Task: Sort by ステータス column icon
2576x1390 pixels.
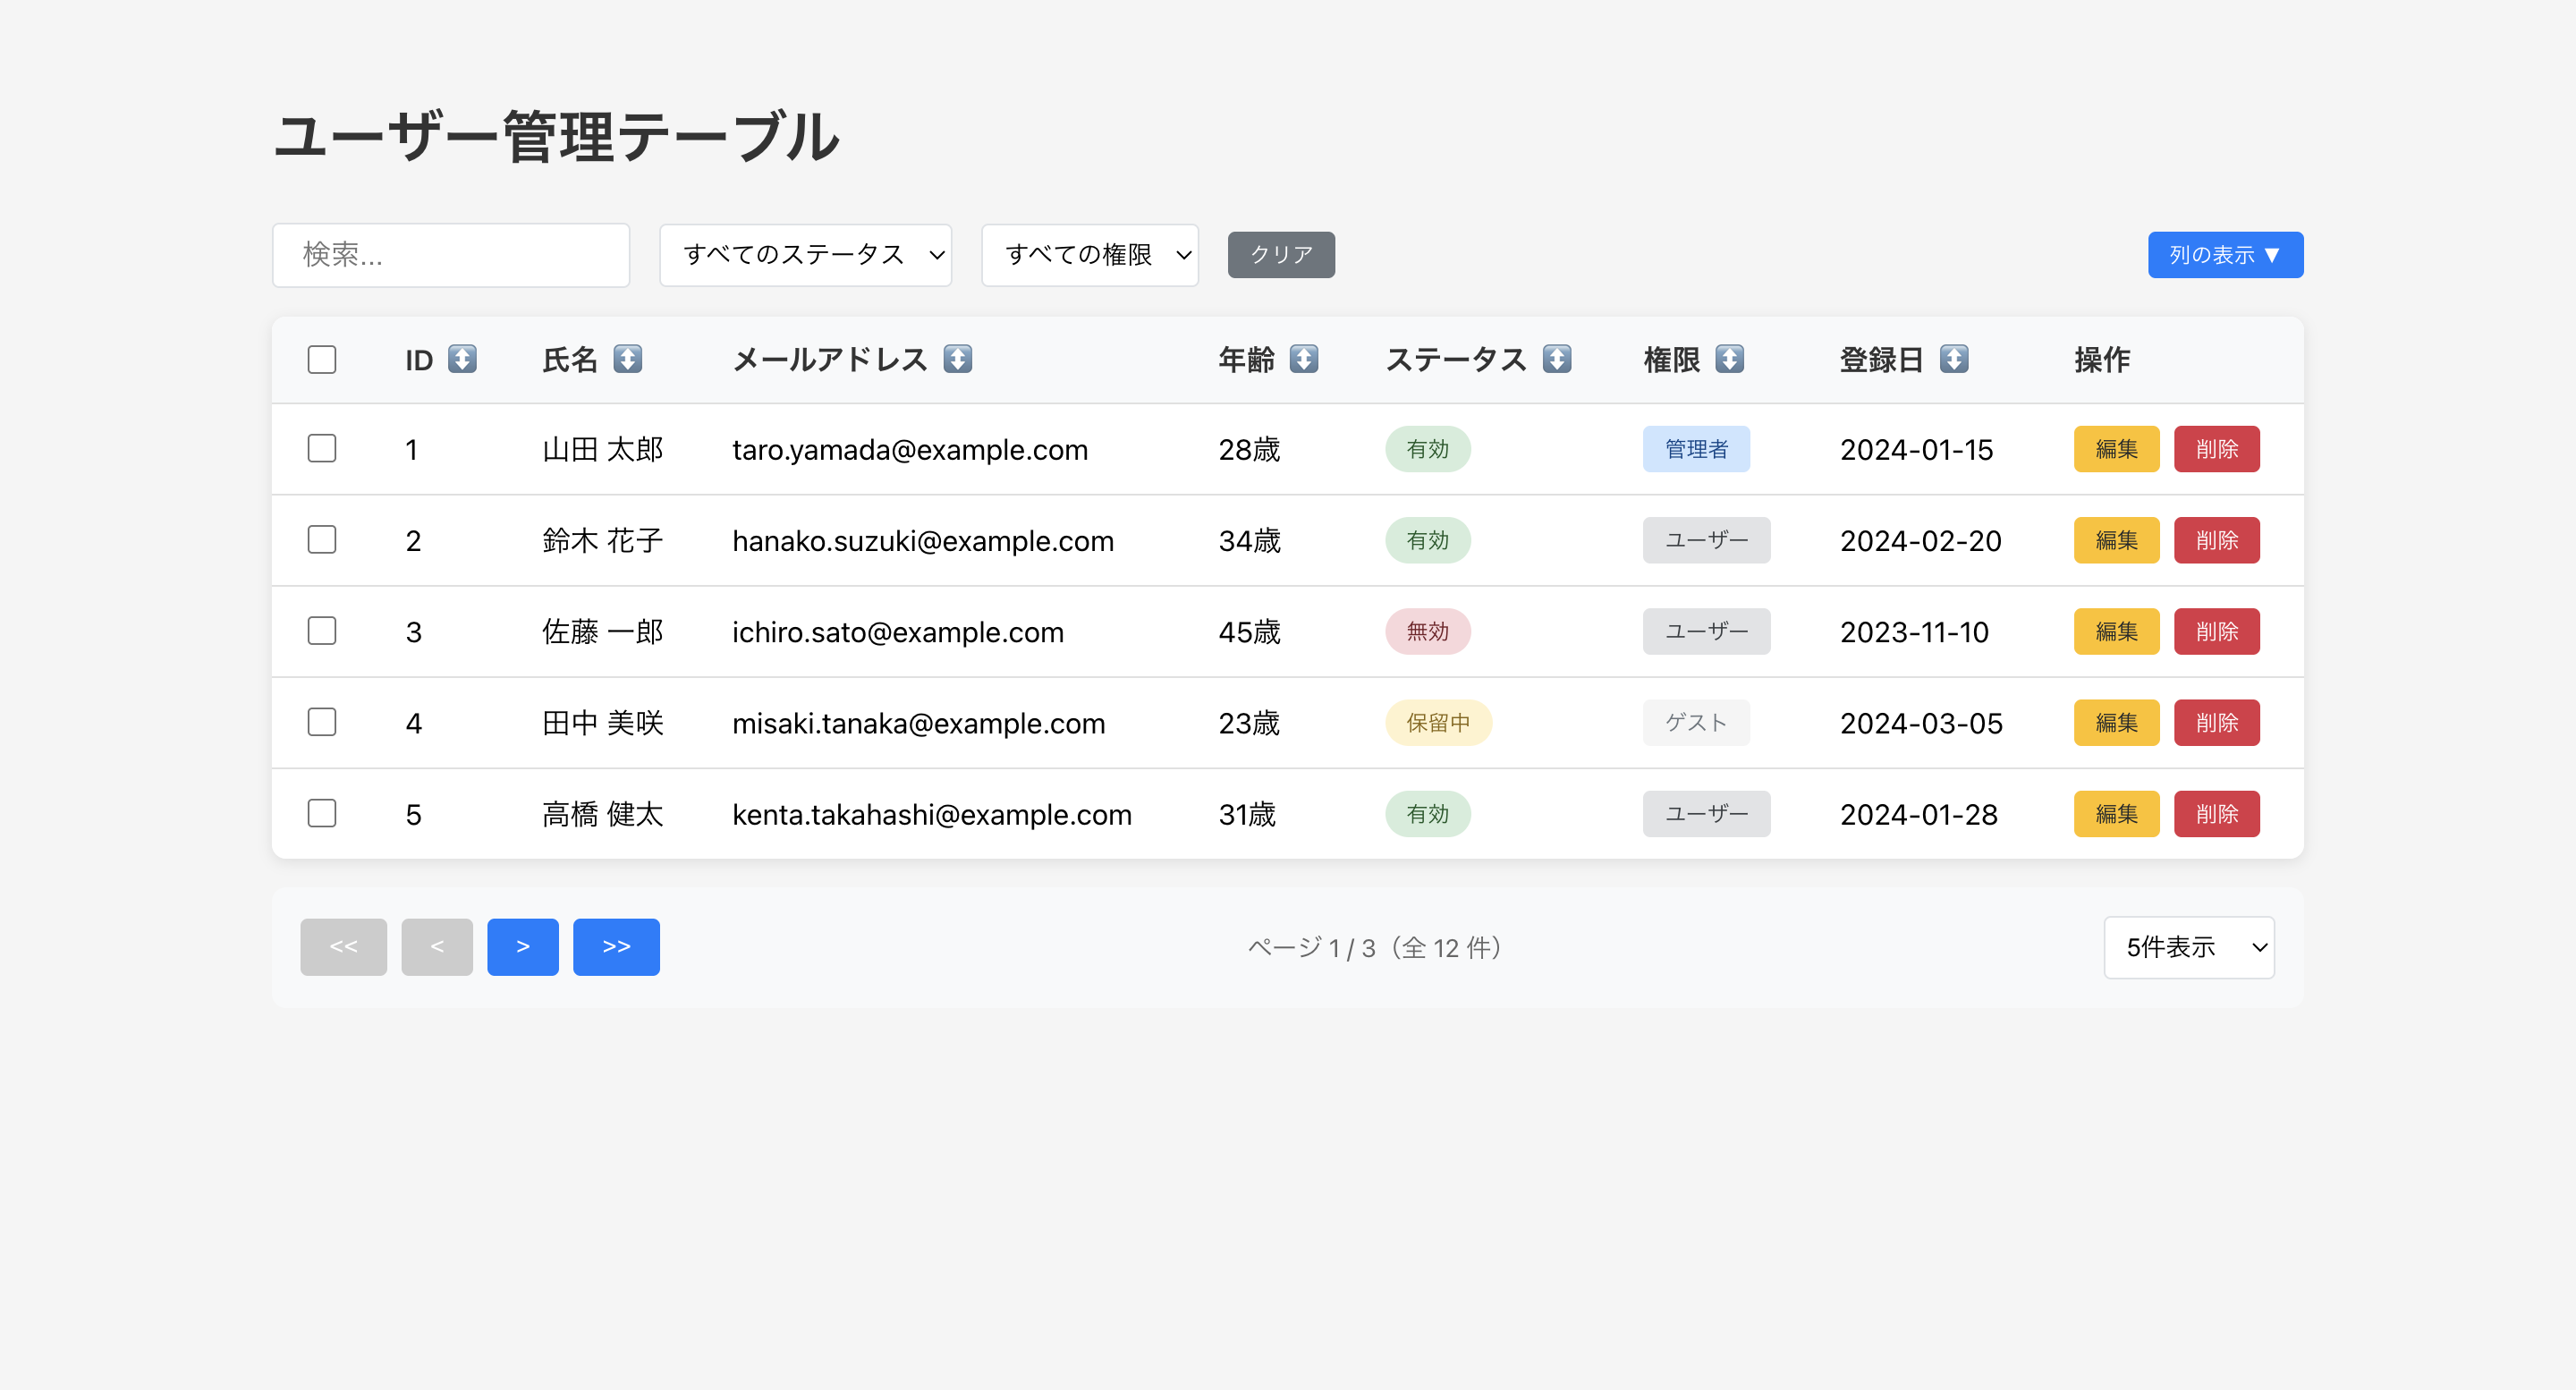Action: (x=1556, y=359)
